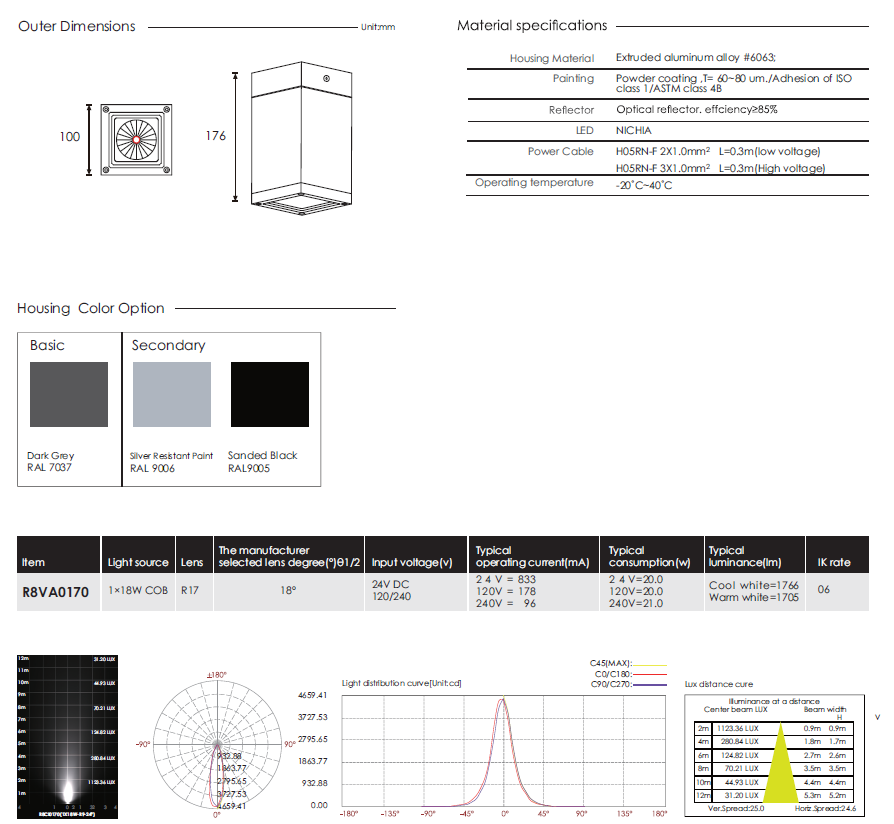This screenshot has width=894, height=824.
Task: Click the top-view fixture lens drawing
Action: coord(135,136)
